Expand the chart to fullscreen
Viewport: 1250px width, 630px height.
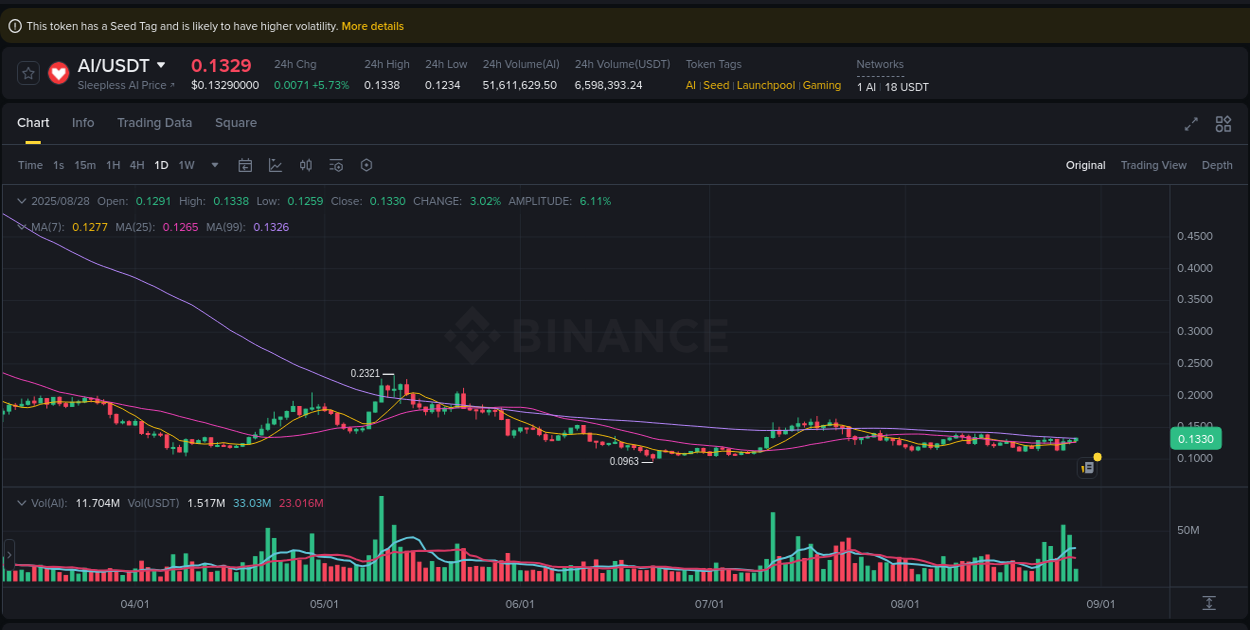click(1190, 124)
